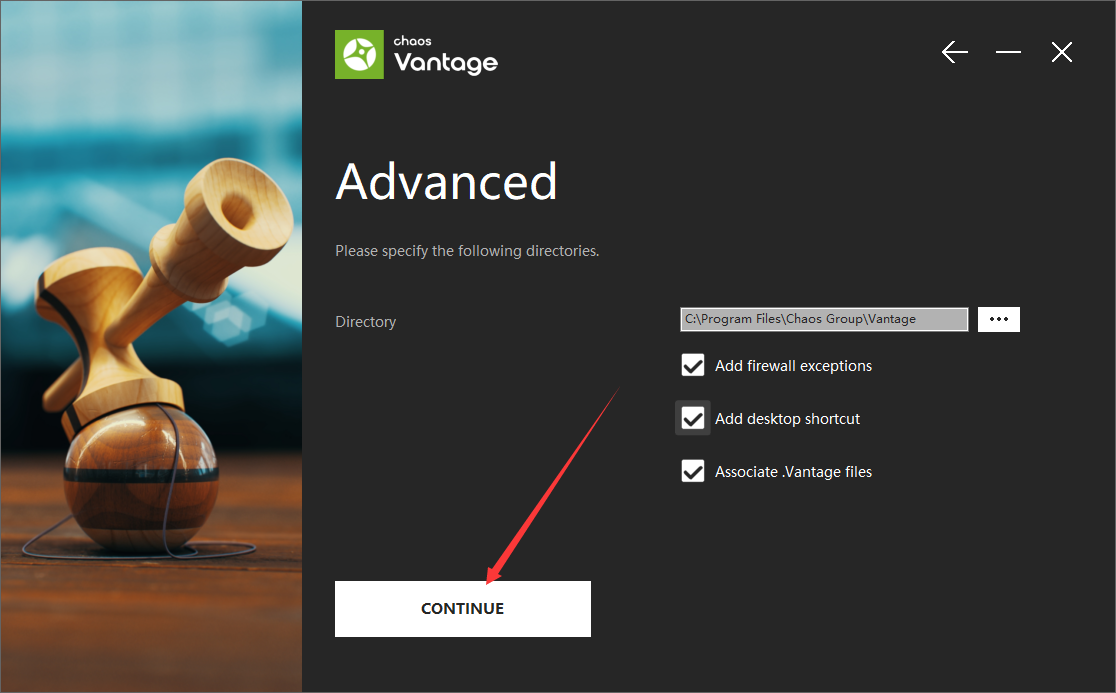
Task: Click the green Chaos Vantage logo icon
Action: tap(359, 54)
